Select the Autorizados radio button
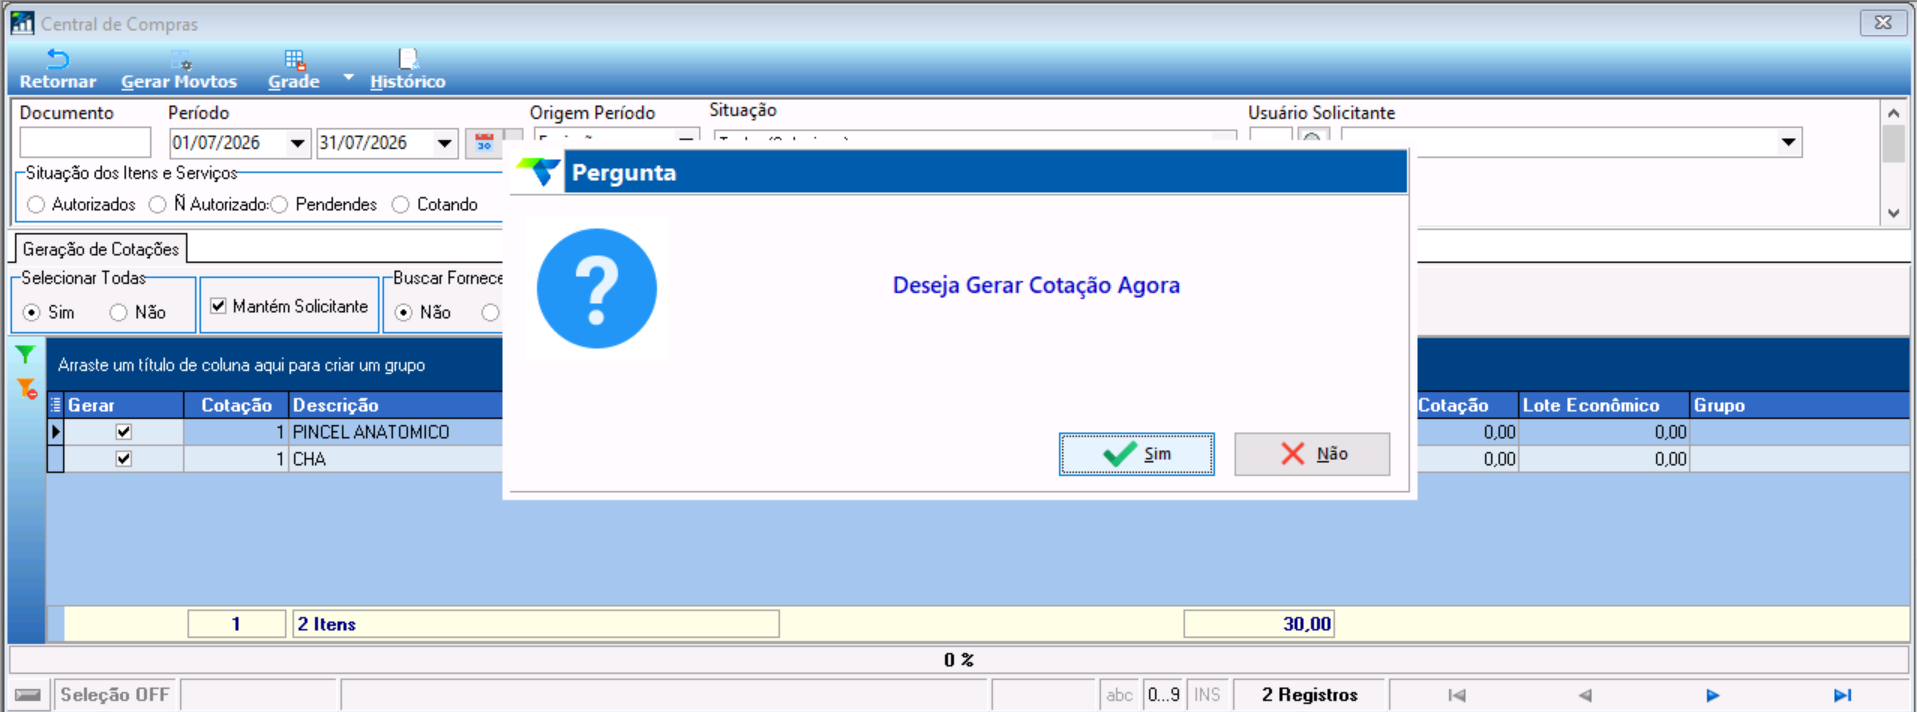 36,204
